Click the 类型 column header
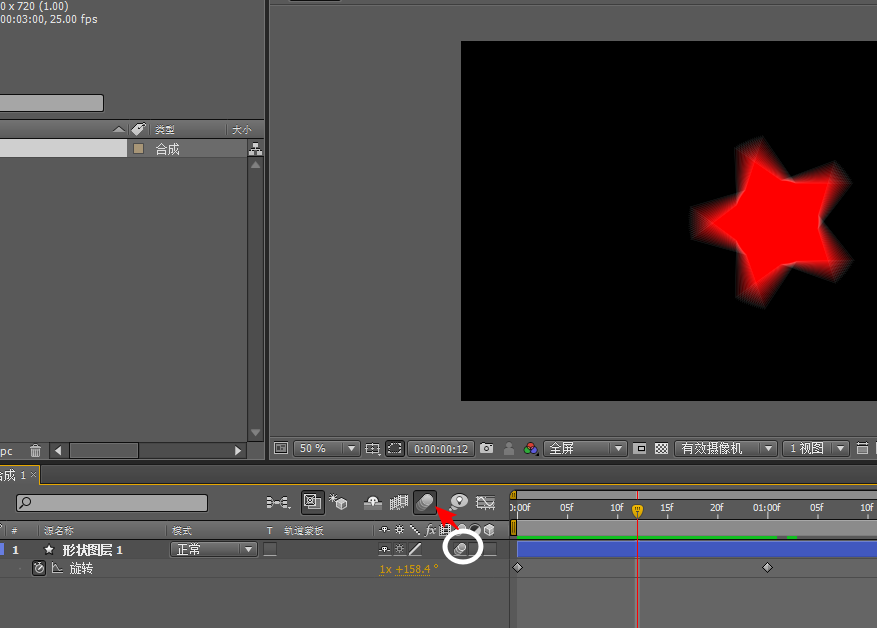The image size is (877, 628). (x=165, y=130)
